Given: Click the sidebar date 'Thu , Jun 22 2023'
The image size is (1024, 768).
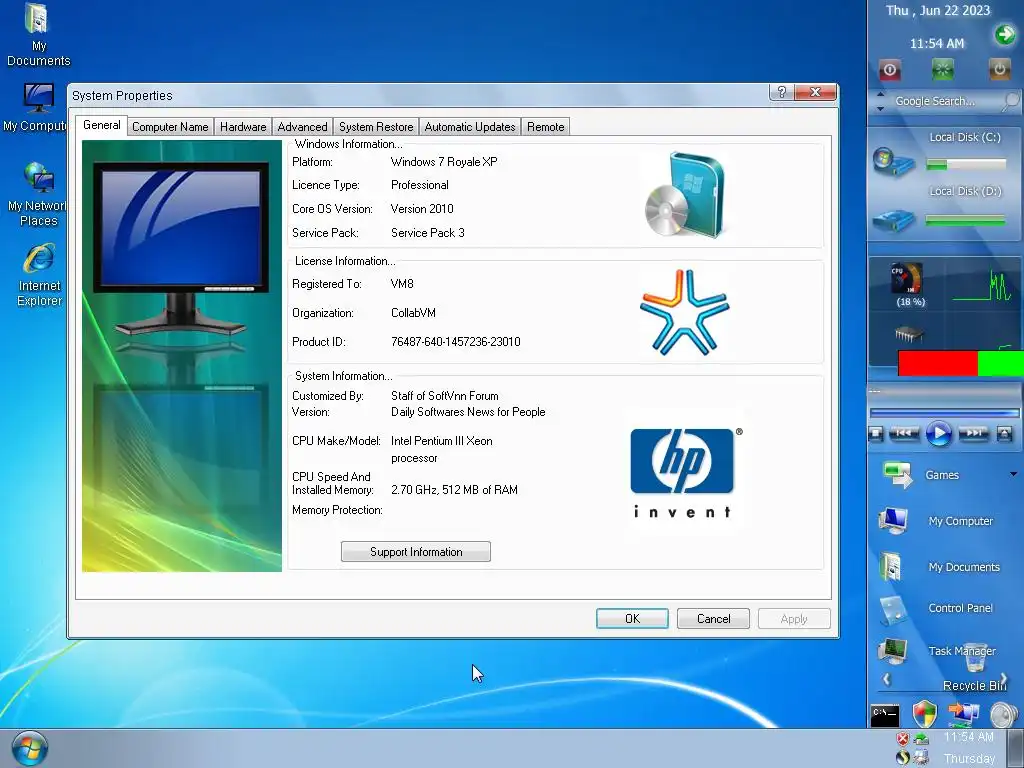Looking at the screenshot, I should tap(938, 10).
